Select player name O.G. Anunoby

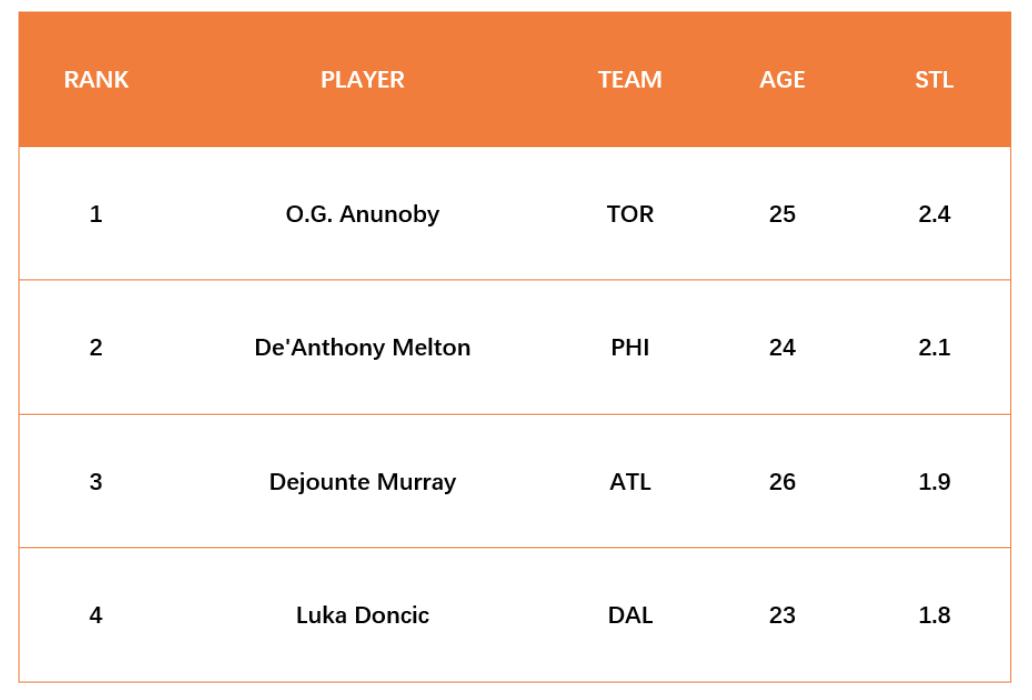point(362,214)
